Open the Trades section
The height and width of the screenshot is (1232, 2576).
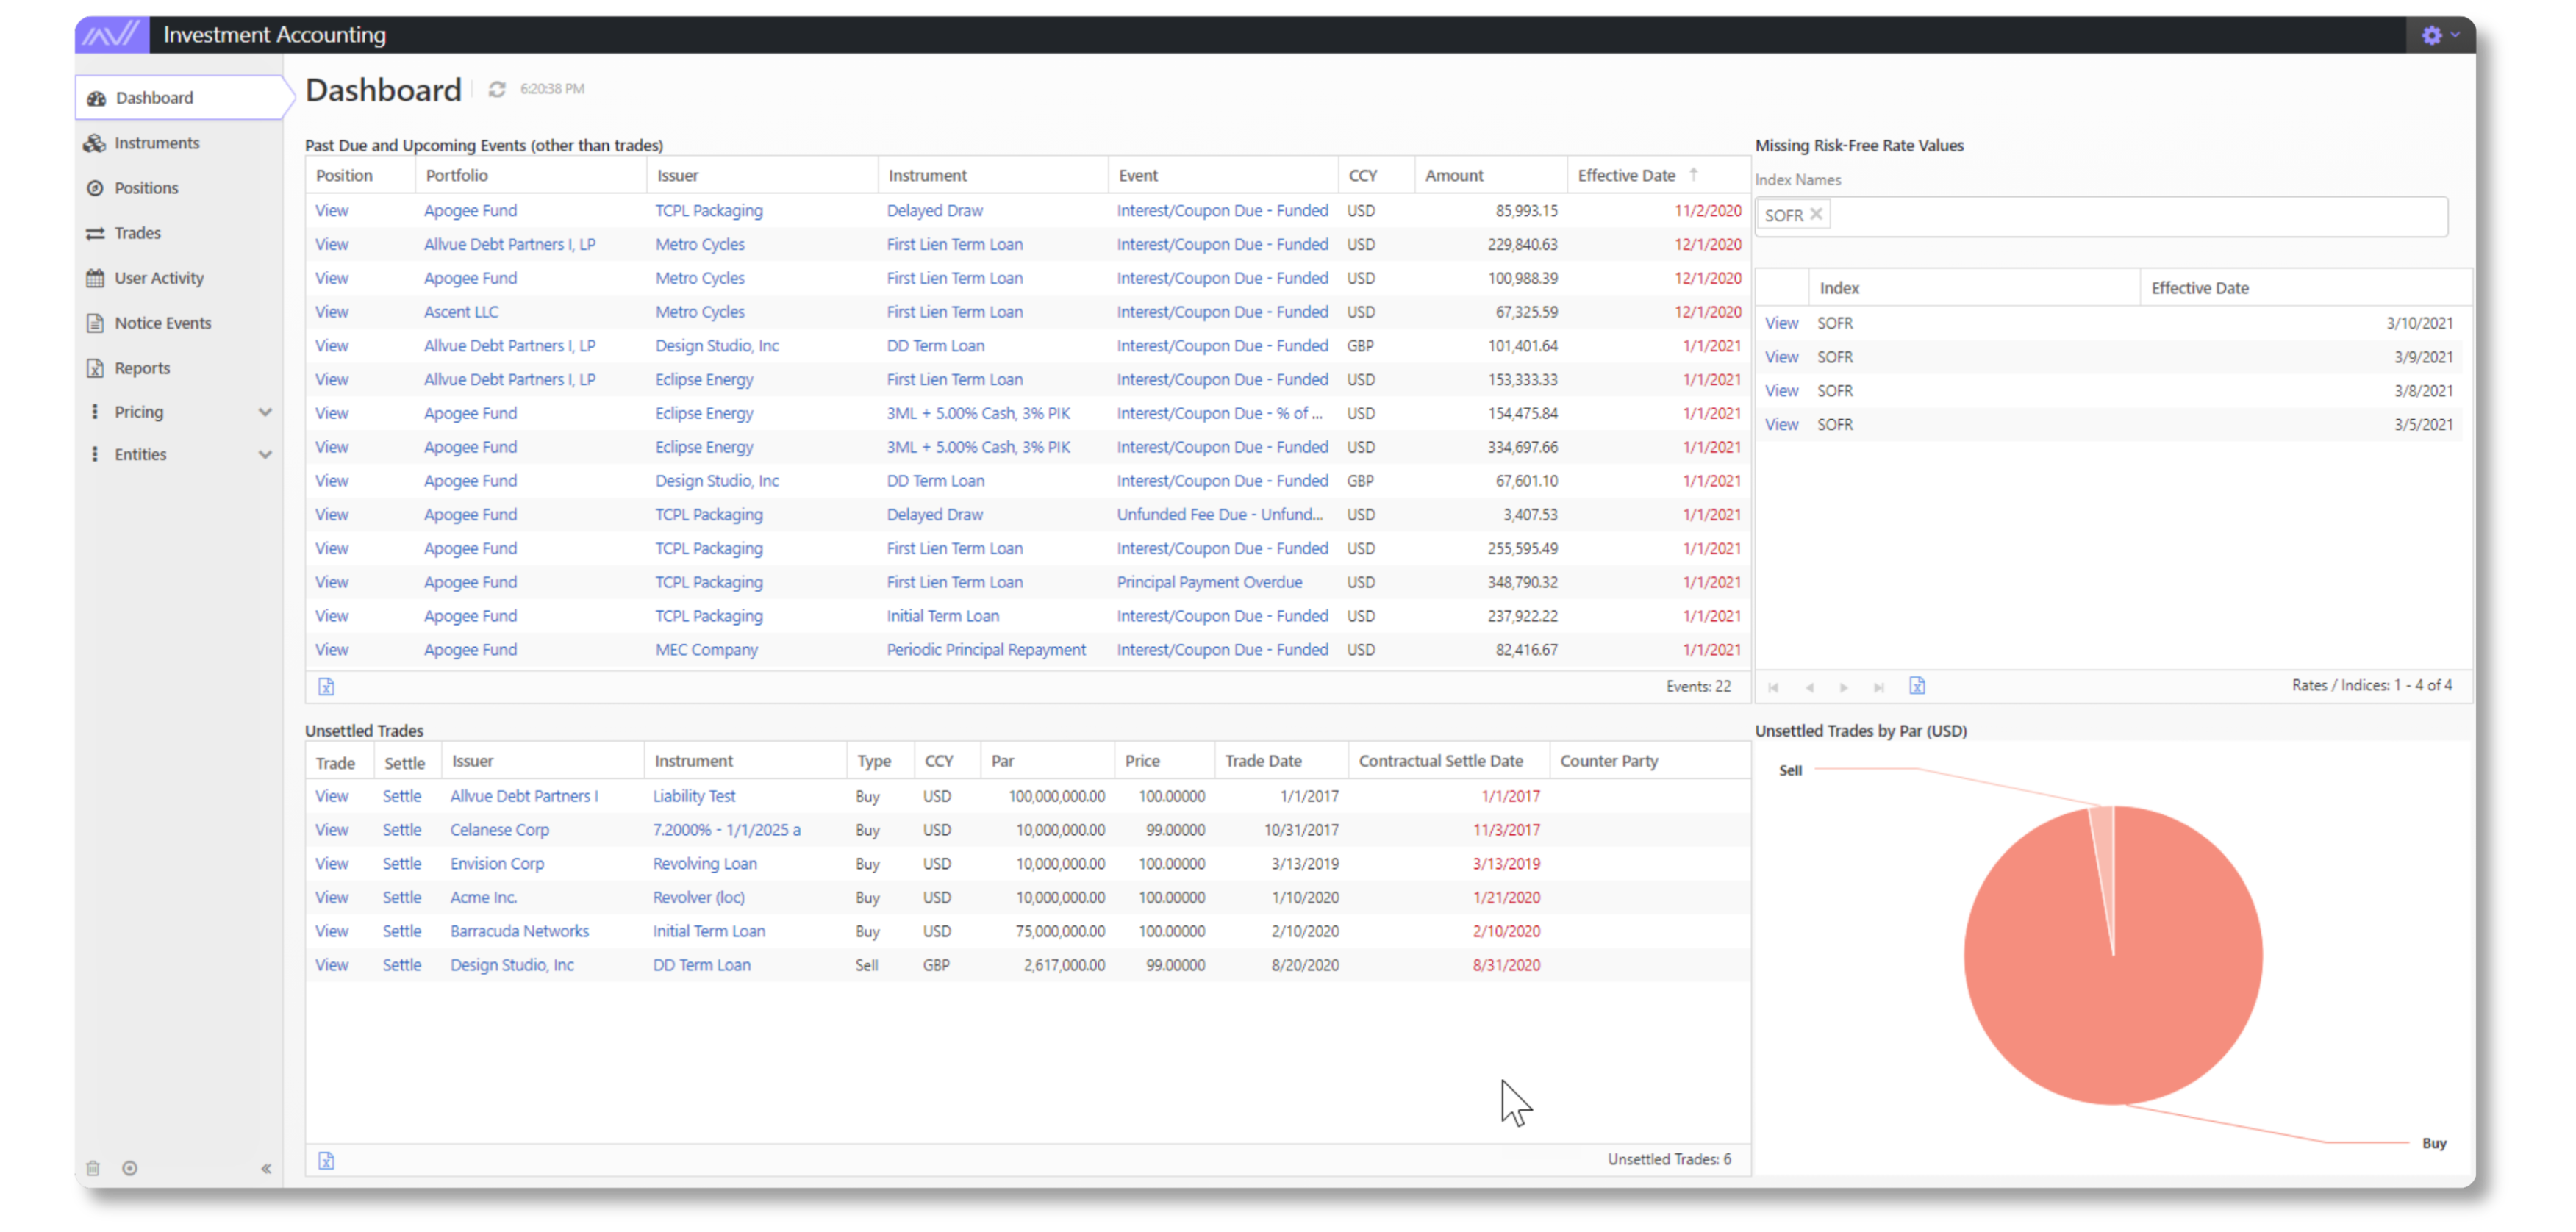coord(137,232)
